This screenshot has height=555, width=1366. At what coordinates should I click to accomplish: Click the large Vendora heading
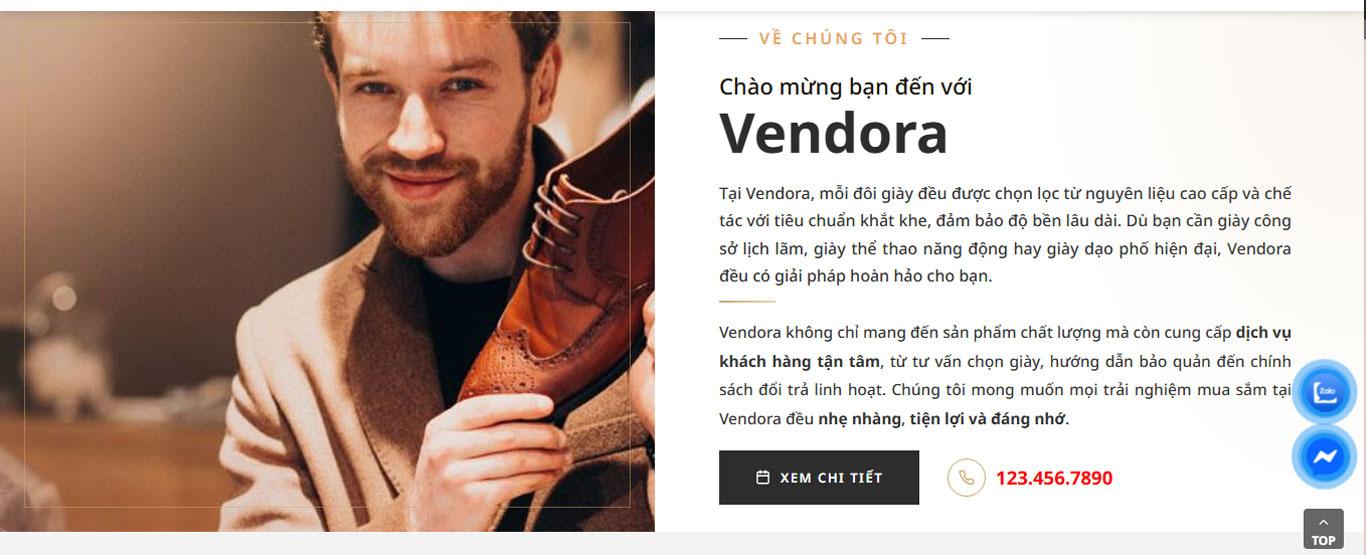click(833, 133)
